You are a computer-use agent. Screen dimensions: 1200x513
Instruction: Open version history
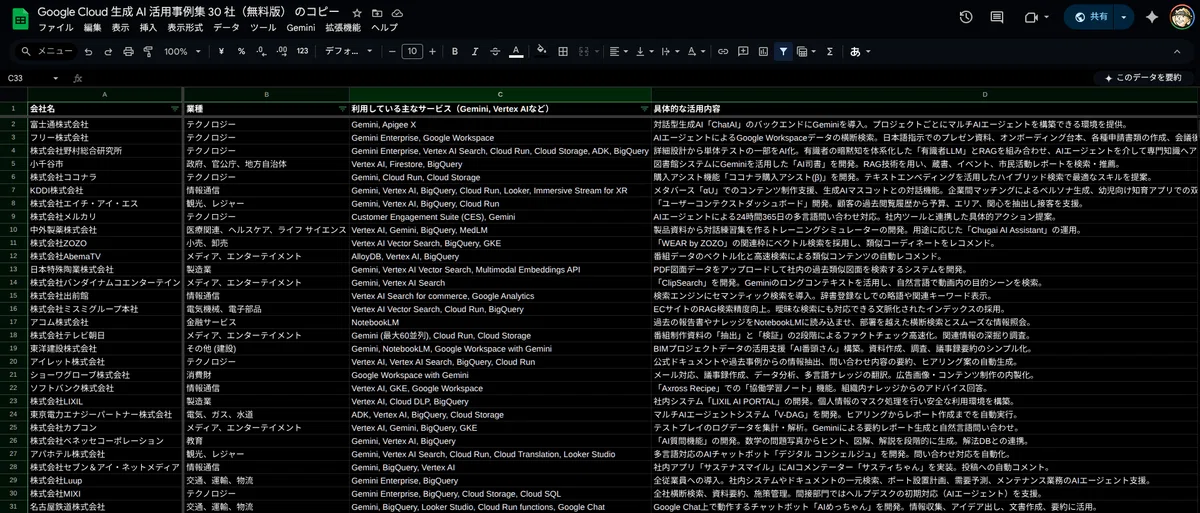pyautogui.click(x=966, y=17)
